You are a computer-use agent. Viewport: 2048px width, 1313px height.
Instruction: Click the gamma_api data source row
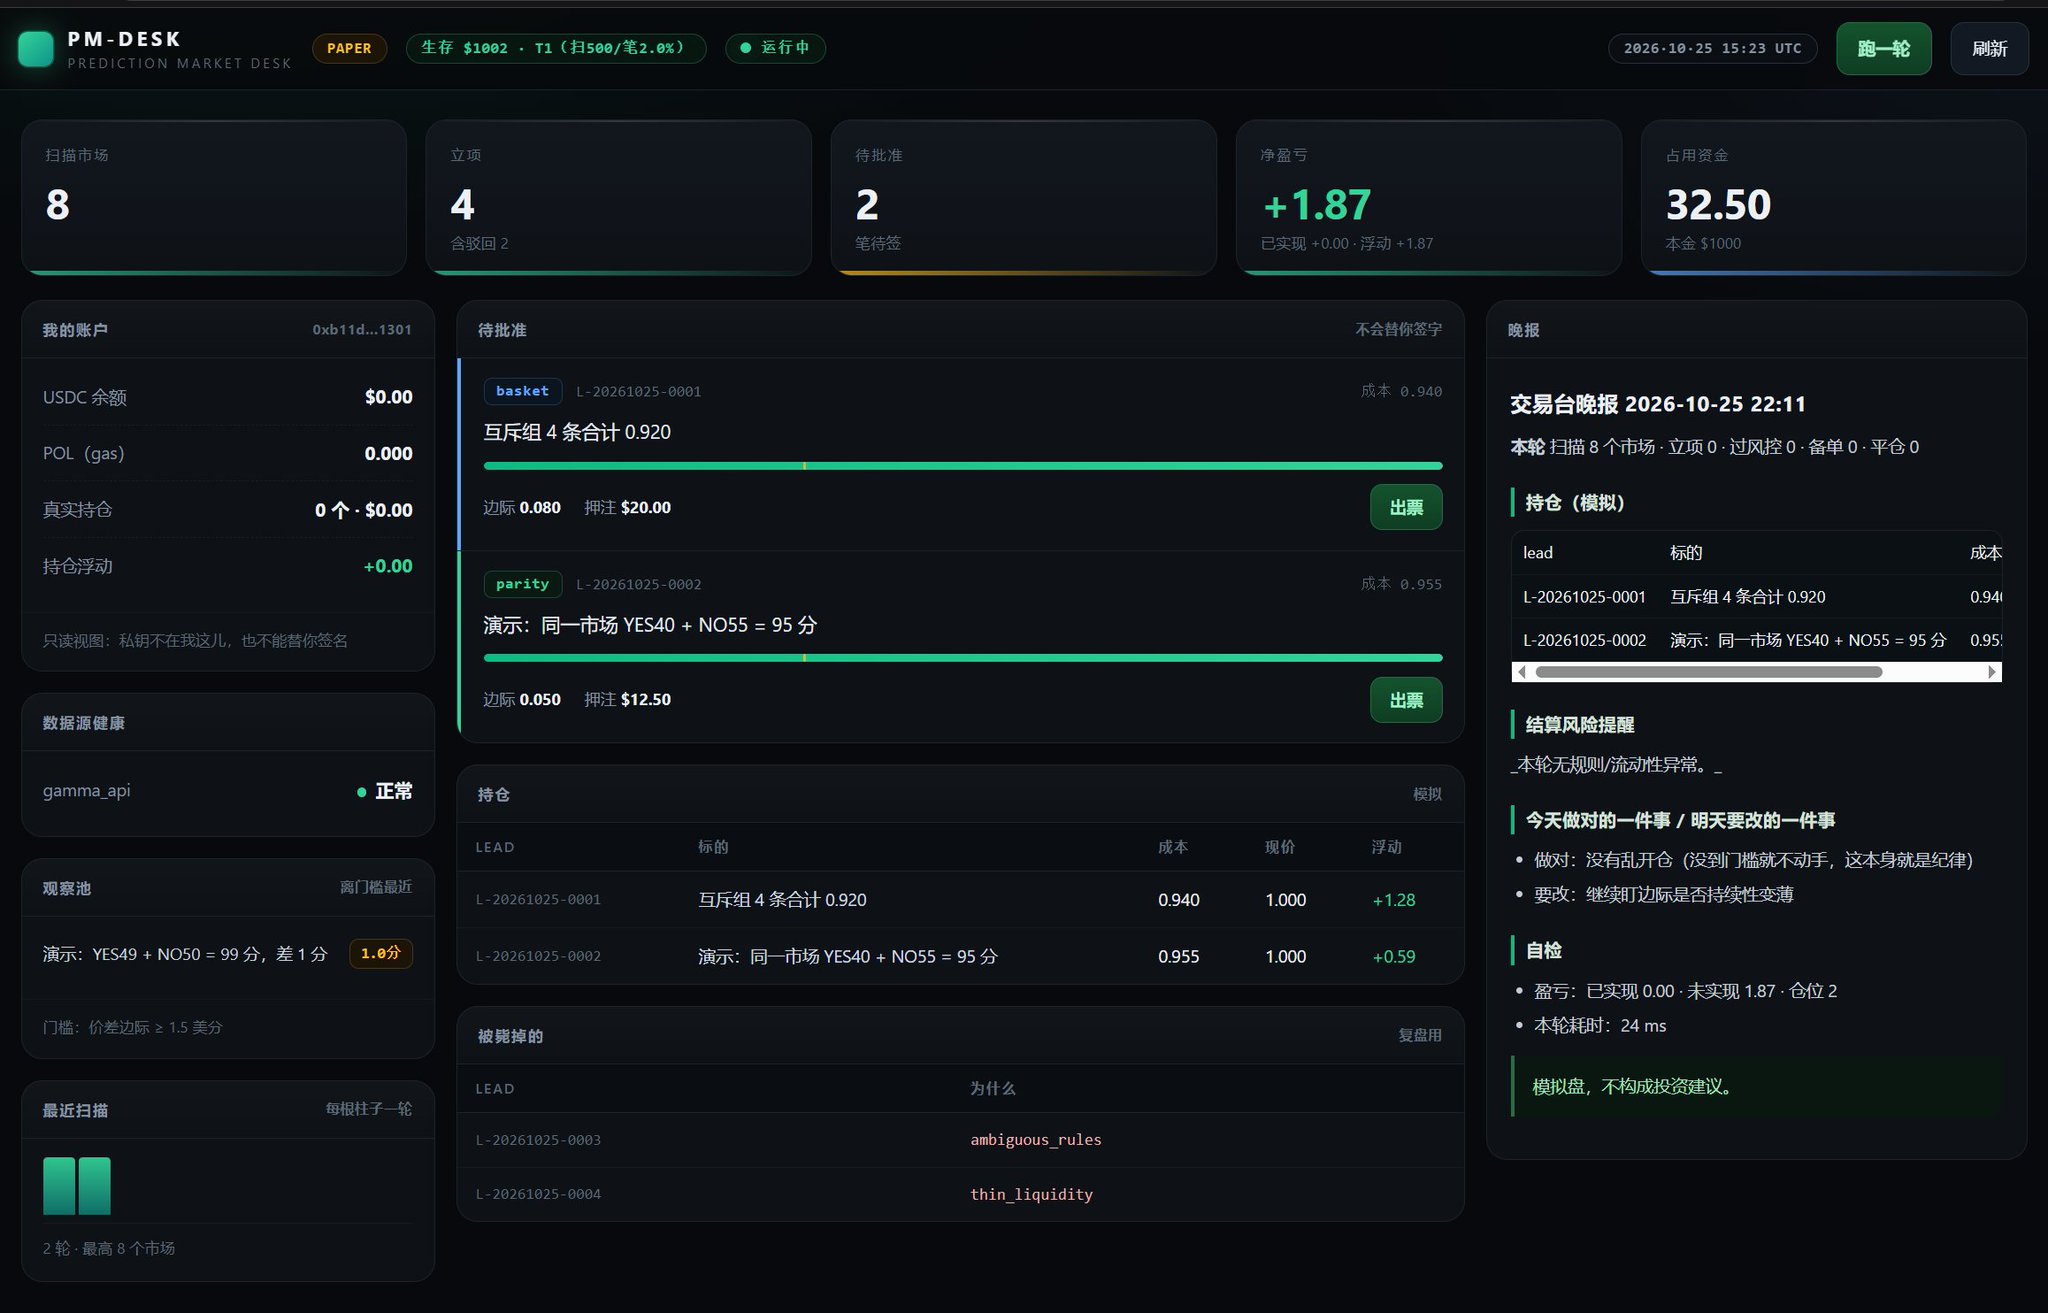pos(228,791)
